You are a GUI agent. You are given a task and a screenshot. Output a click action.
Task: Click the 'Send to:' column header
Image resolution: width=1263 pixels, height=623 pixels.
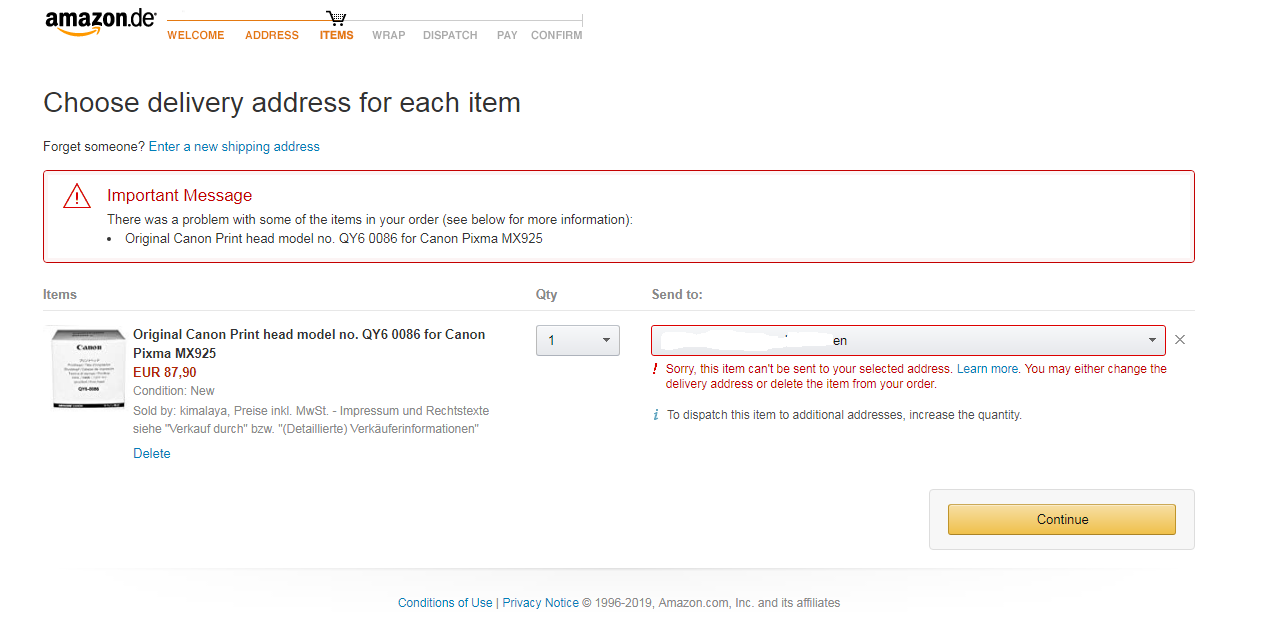click(678, 295)
